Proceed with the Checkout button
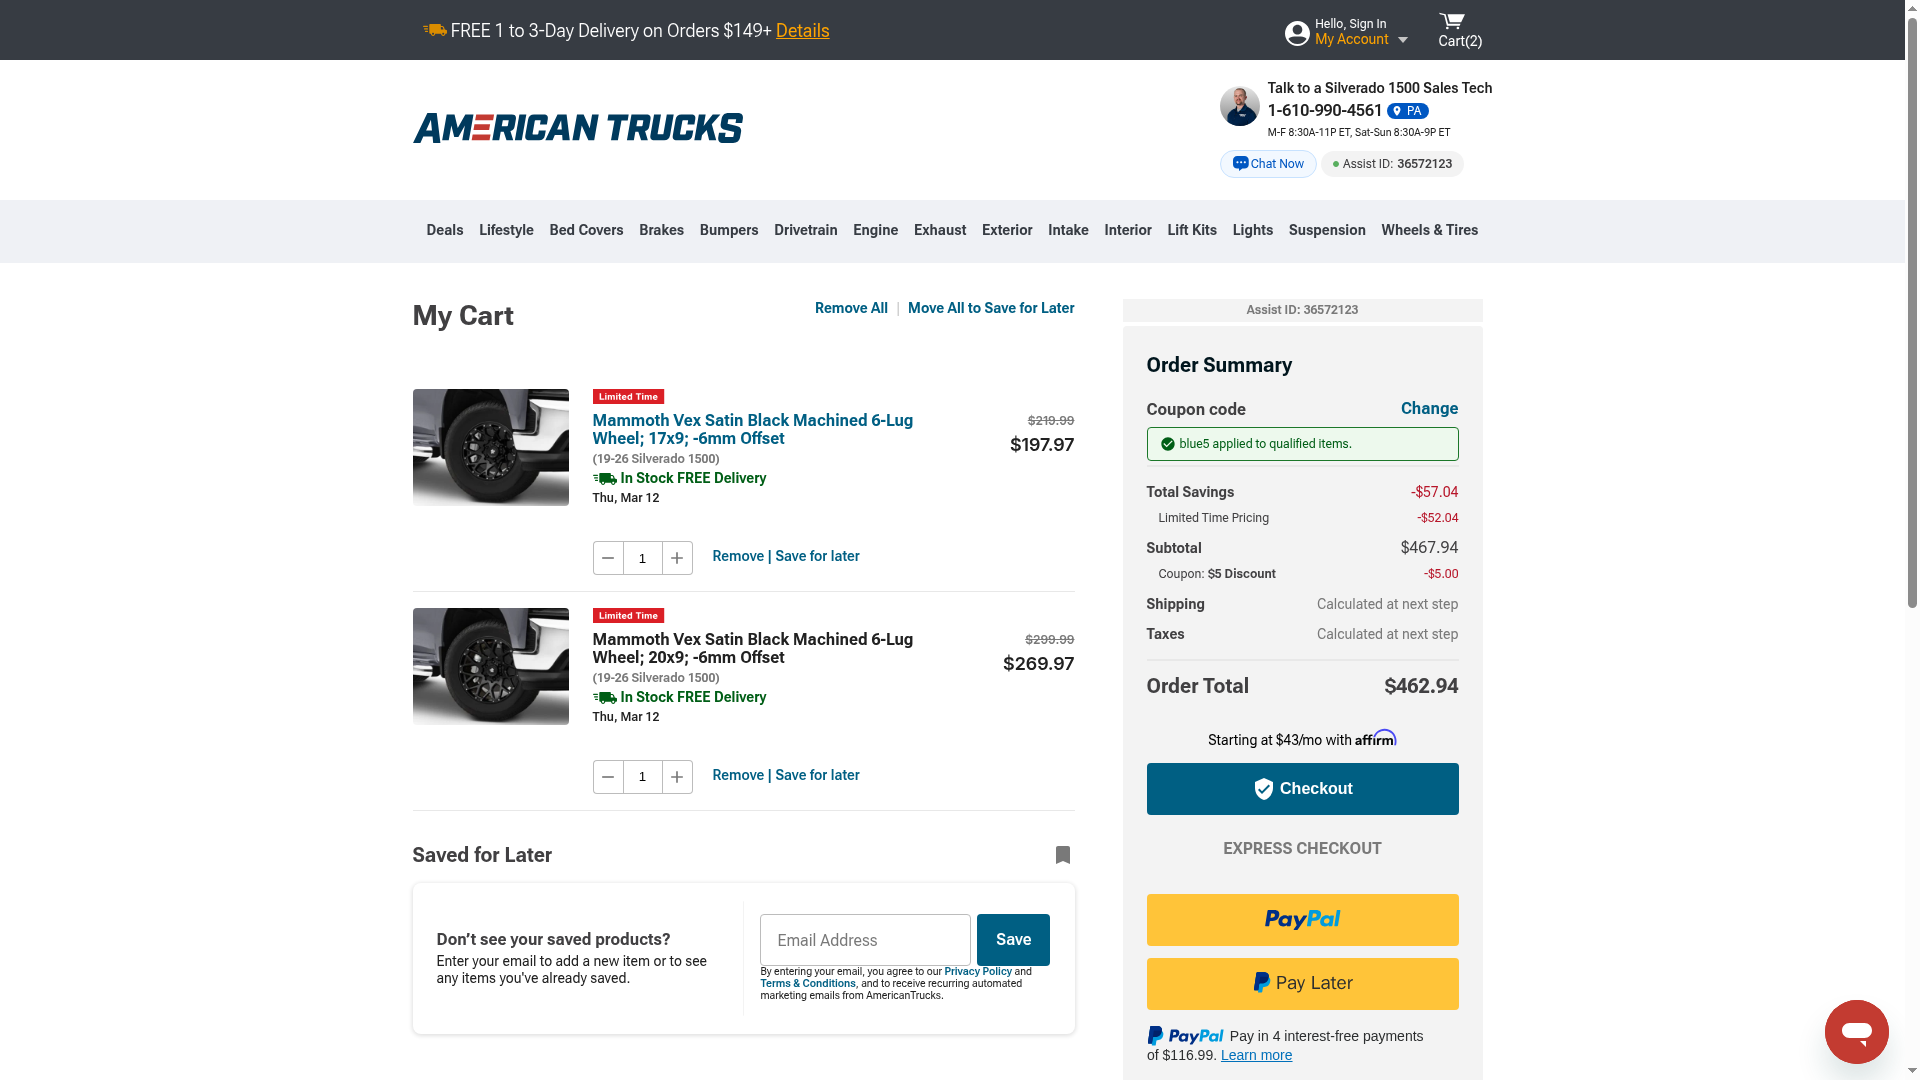This screenshot has width=1920, height=1080. (1302, 789)
